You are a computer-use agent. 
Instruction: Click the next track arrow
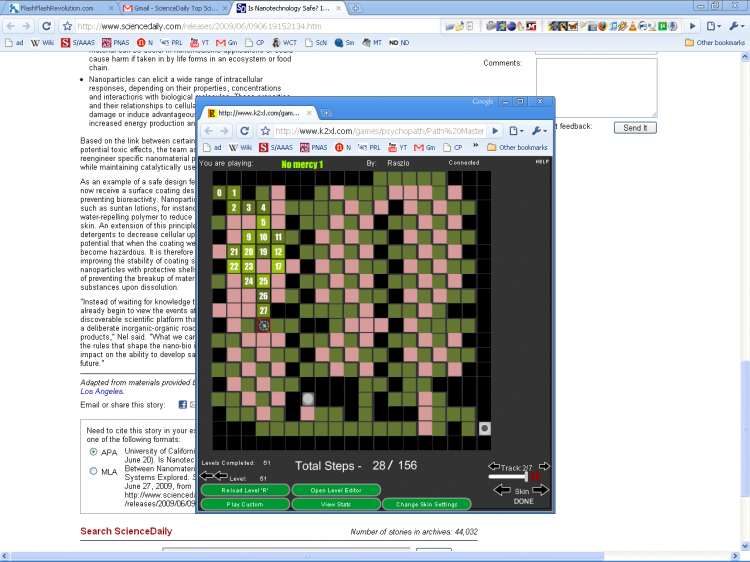[x=544, y=467]
